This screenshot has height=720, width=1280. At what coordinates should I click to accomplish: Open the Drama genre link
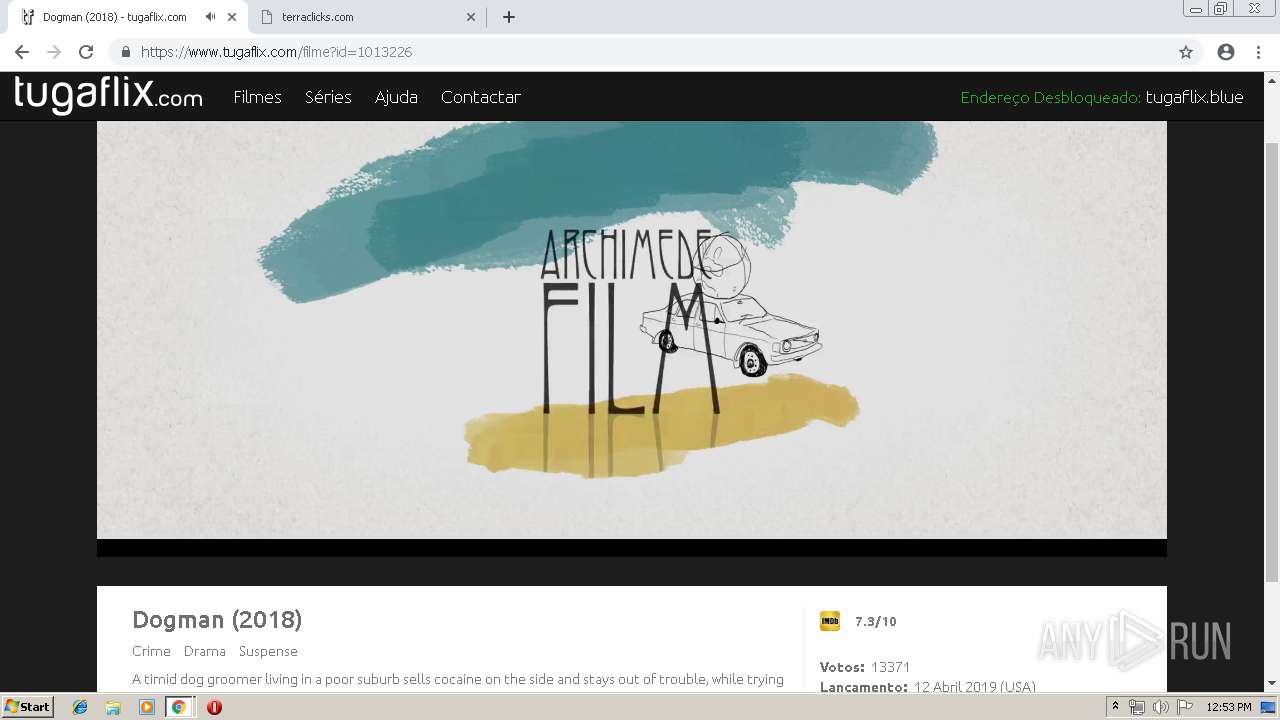tap(205, 651)
